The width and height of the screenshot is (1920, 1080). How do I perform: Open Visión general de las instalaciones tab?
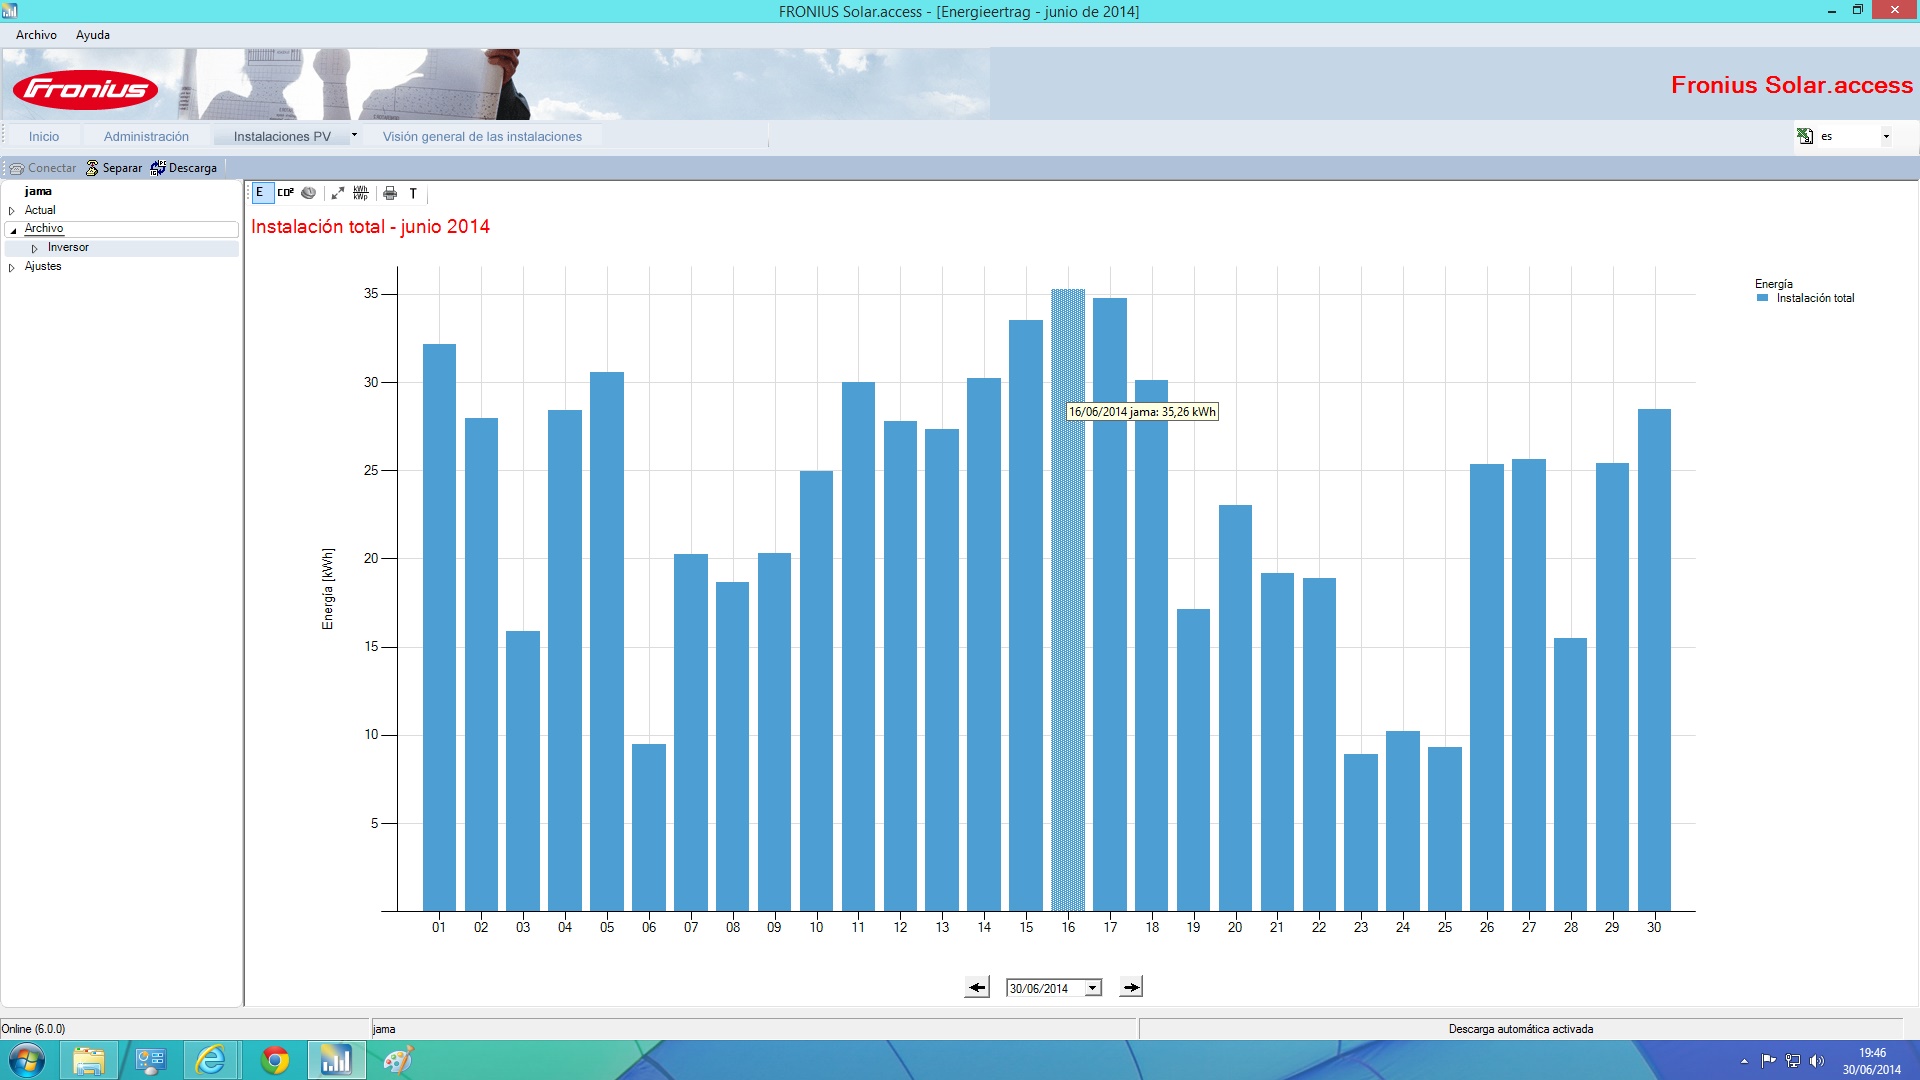click(482, 136)
